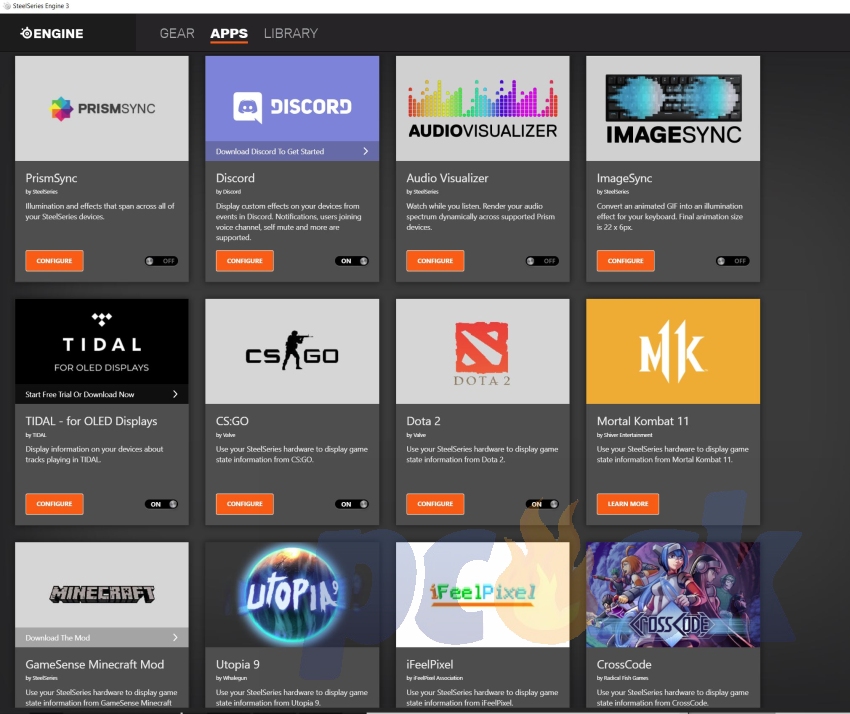Open the GEAR tab
This screenshot has height=714, width=850.
tap(177, 33)
